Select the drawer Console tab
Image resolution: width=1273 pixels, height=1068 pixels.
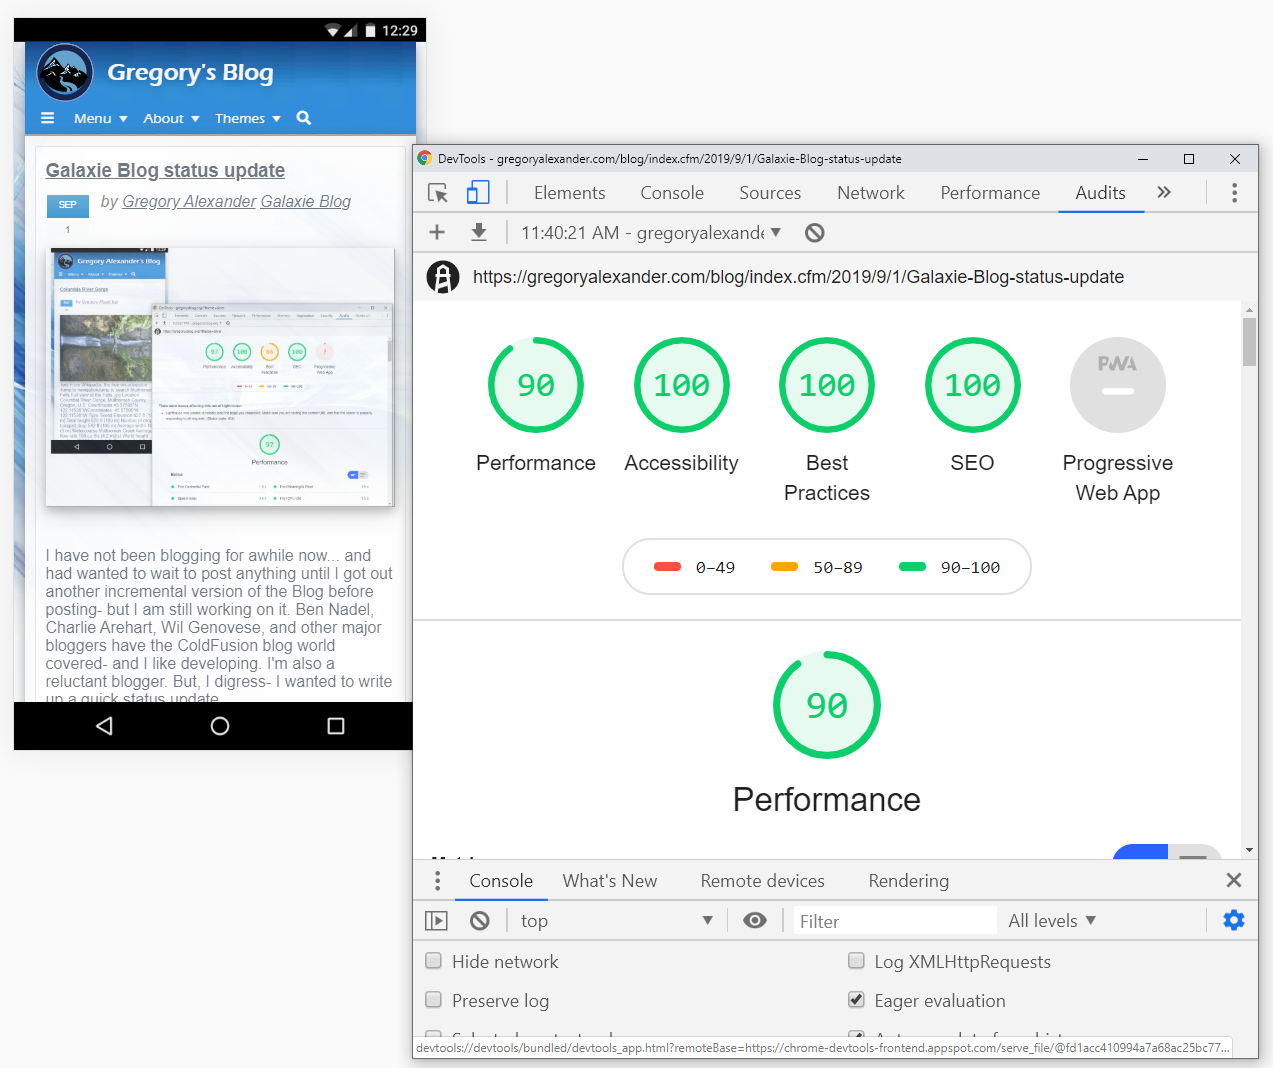501,880
